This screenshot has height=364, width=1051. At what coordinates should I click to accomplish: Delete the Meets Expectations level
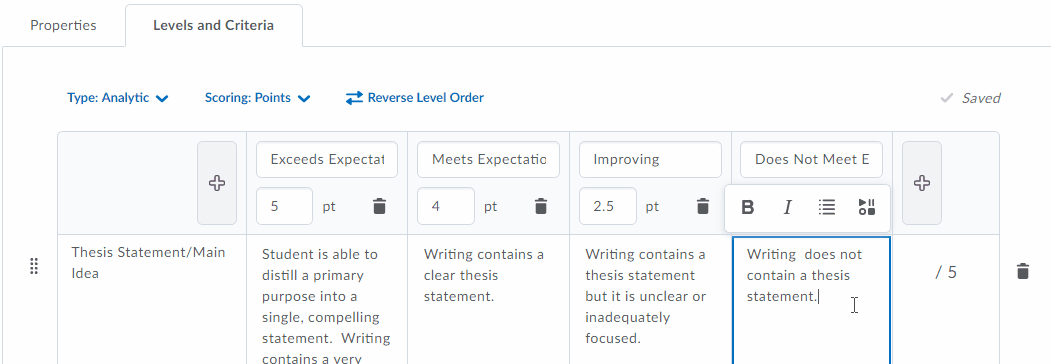point(541,206)
